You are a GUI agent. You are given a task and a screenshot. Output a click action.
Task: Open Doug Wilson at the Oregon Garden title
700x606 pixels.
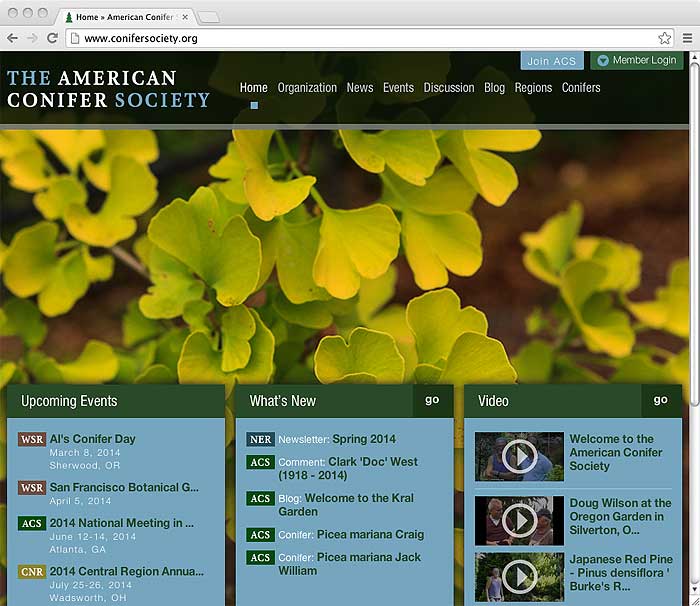620,517
